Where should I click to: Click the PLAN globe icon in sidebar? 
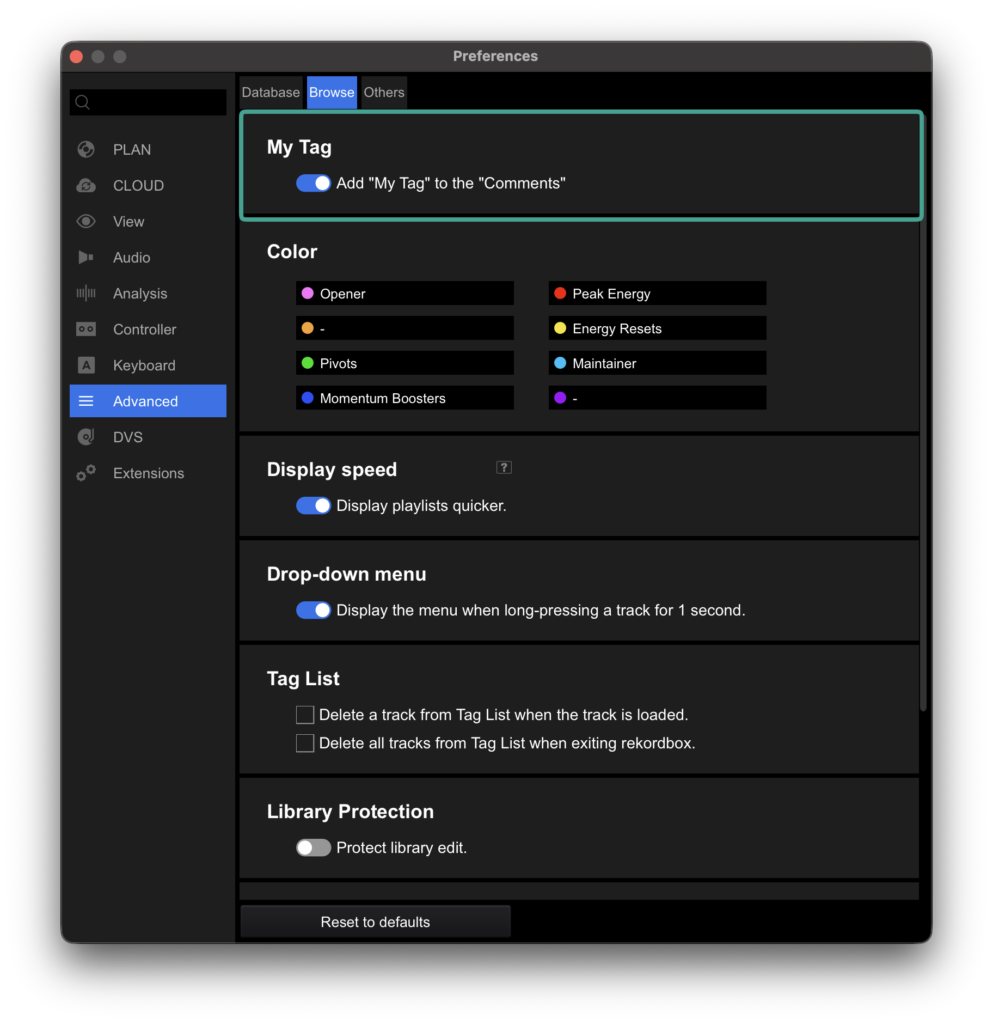tap(86, 150)
